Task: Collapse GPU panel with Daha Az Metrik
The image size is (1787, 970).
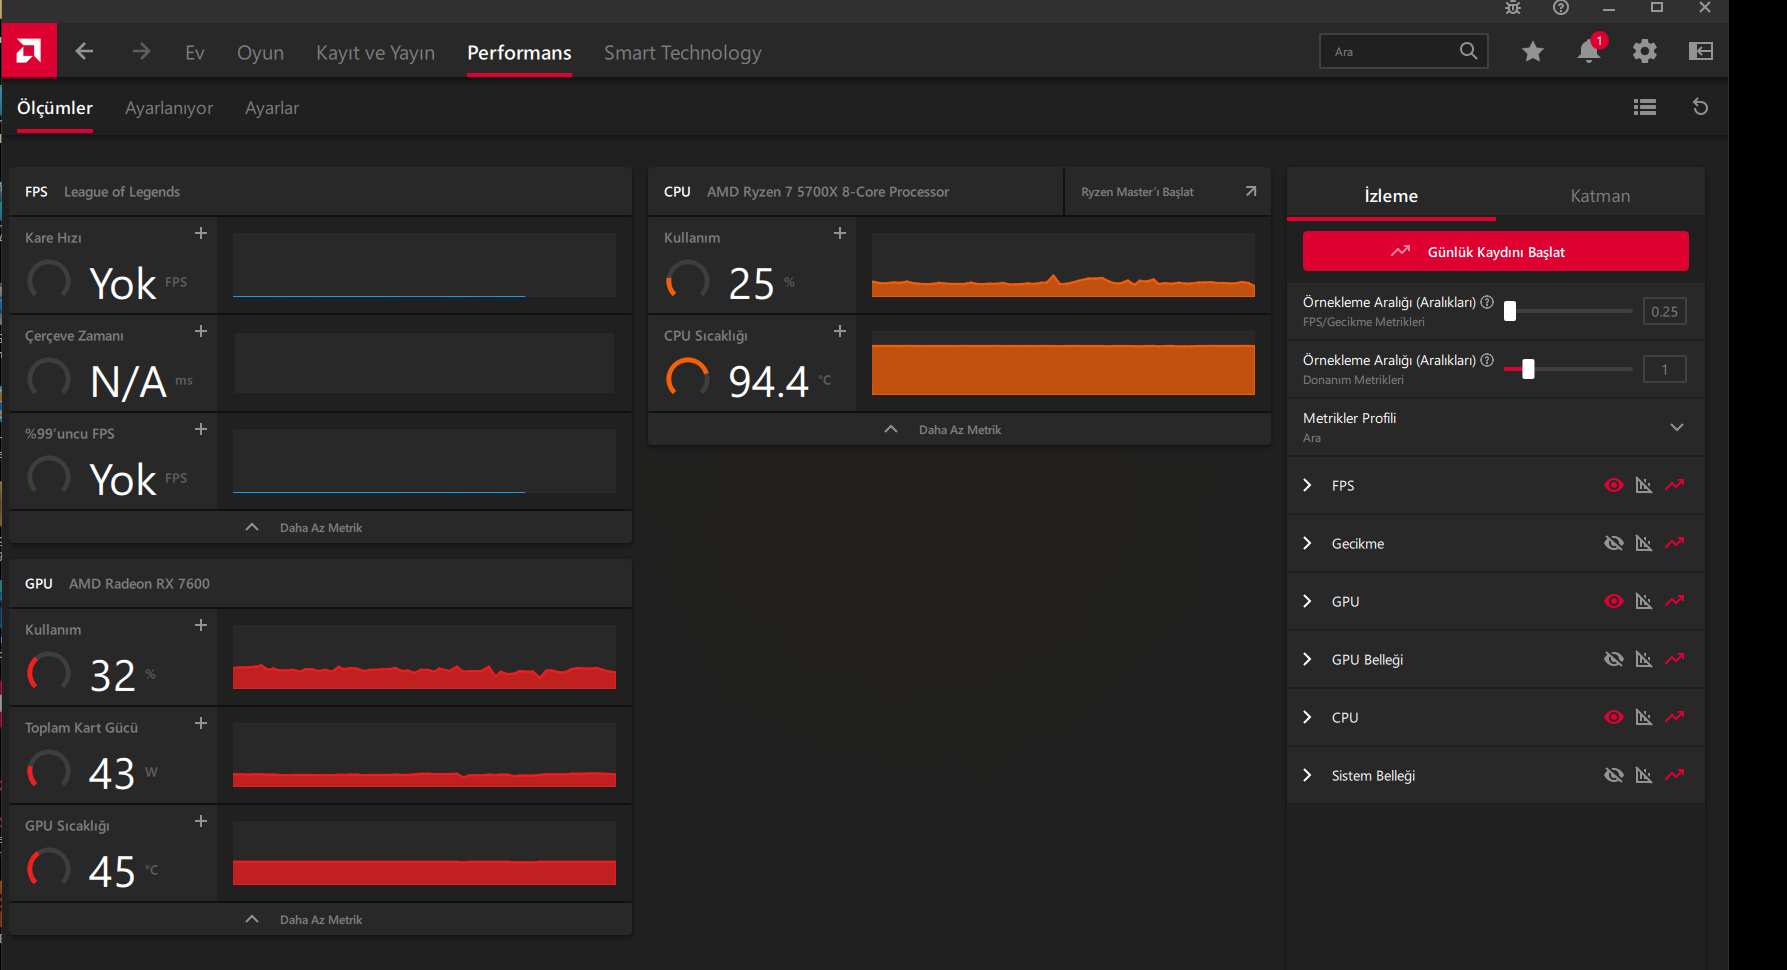Action: pos(320,919)
